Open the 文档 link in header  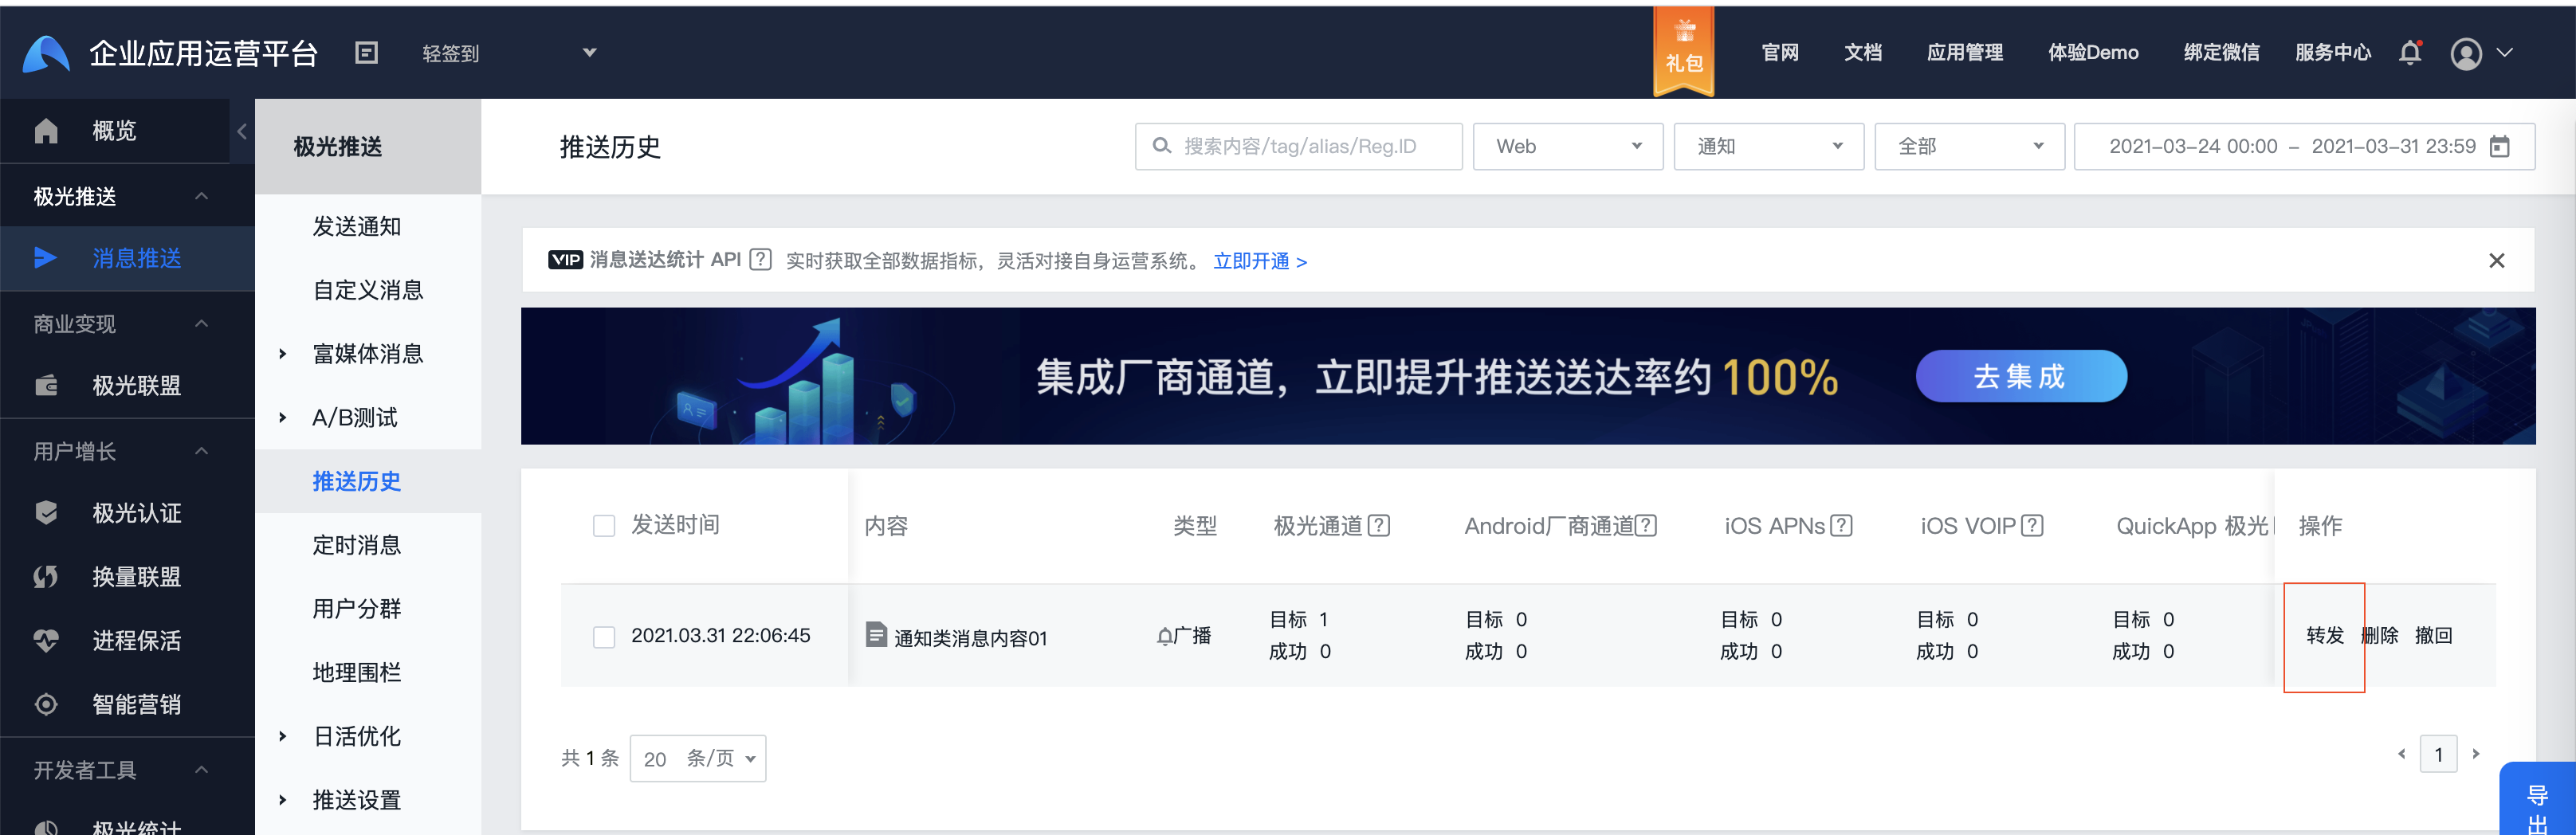pyautogui.click(x=1863, y=53)
